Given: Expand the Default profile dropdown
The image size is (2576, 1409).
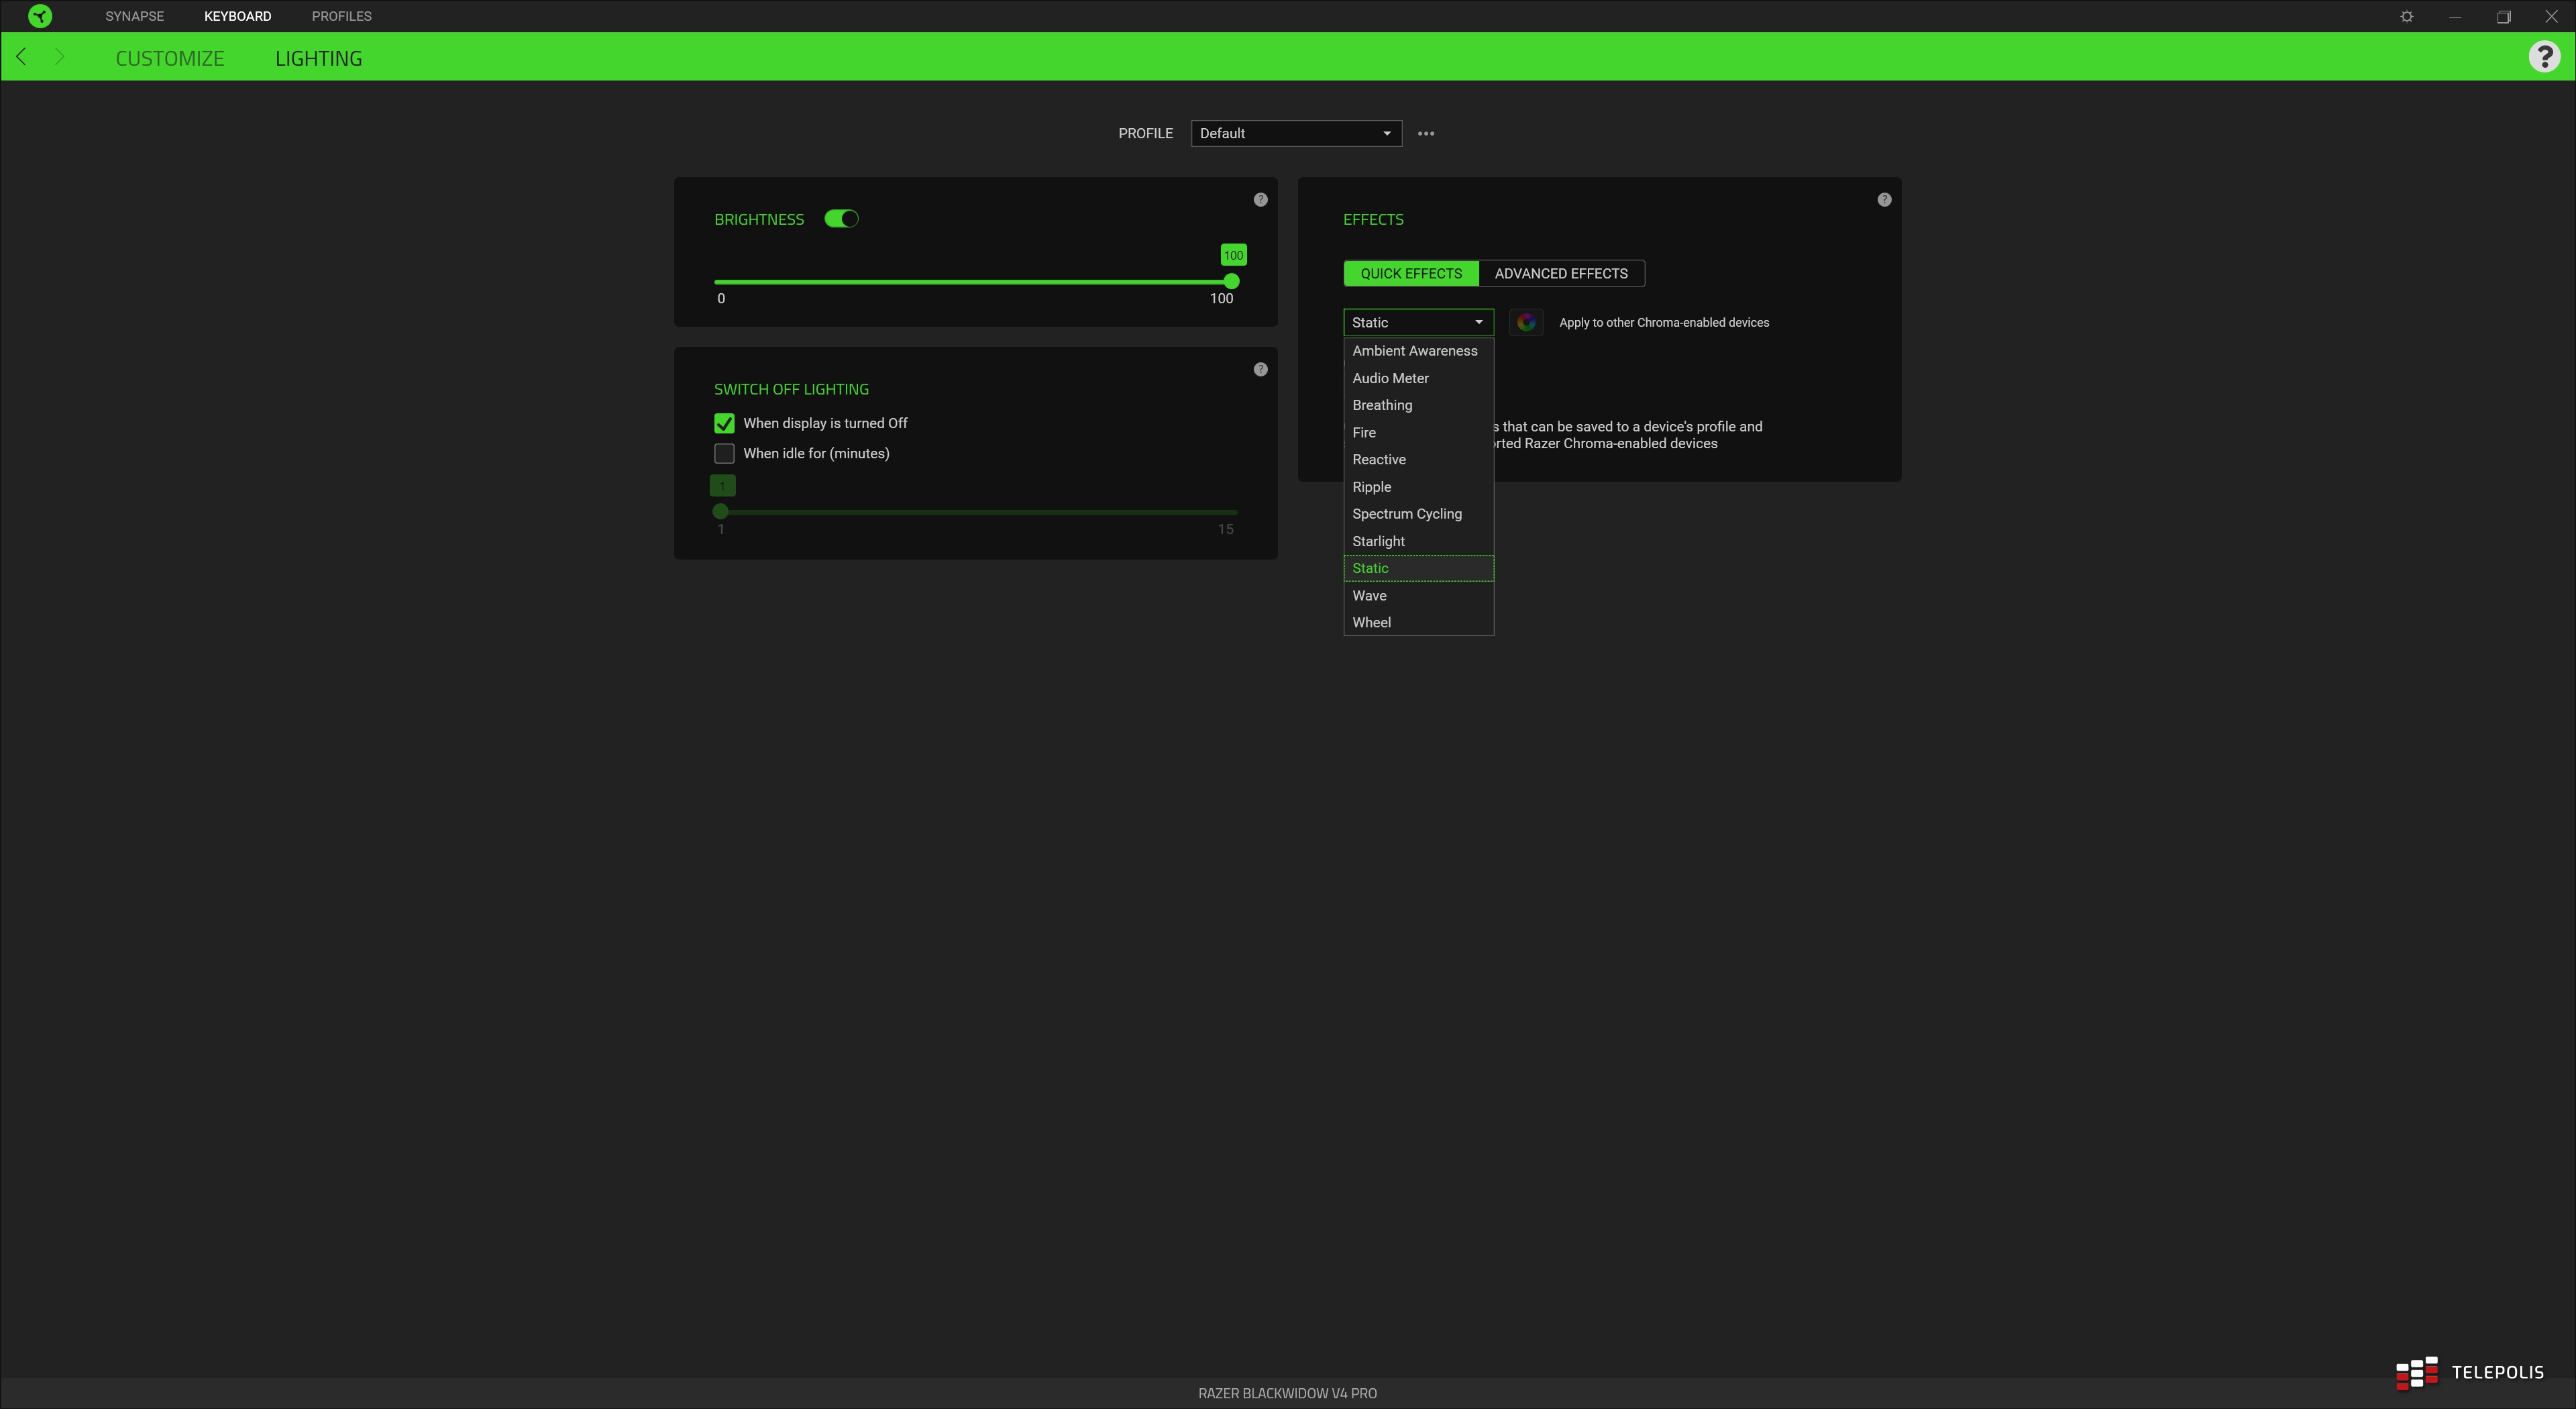Looking at the screenshot, I should (x=1296, y=133).
